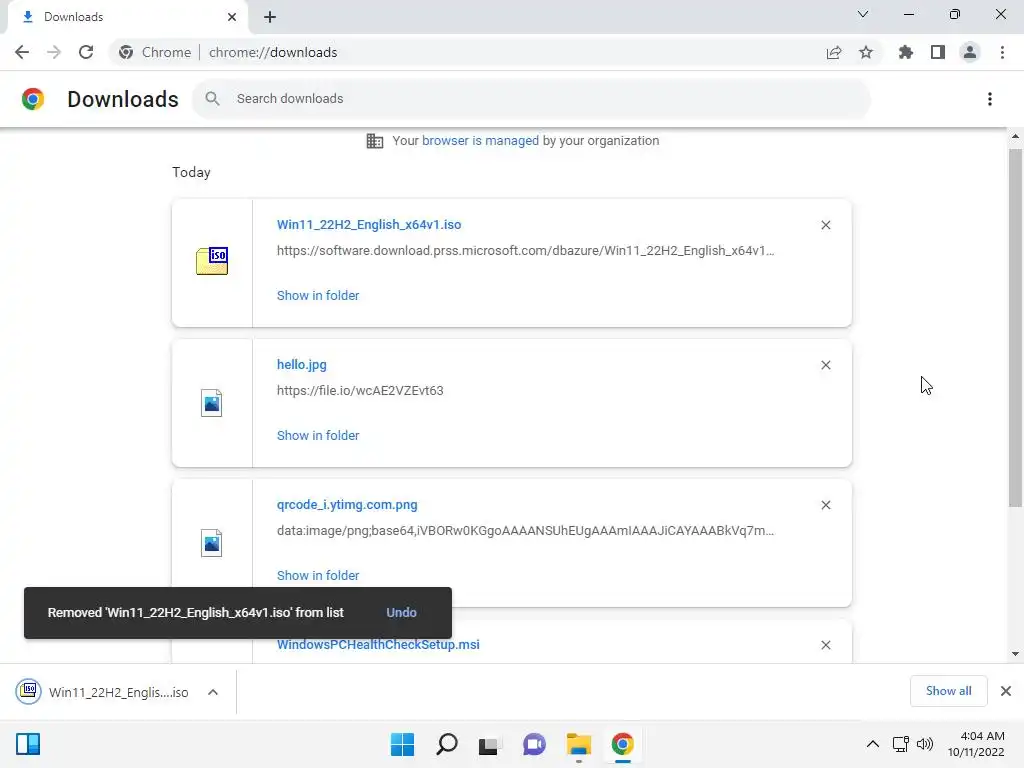1024x768 pixels.
Task: Click the network icon in system tray
Action: tap(901, 744)
